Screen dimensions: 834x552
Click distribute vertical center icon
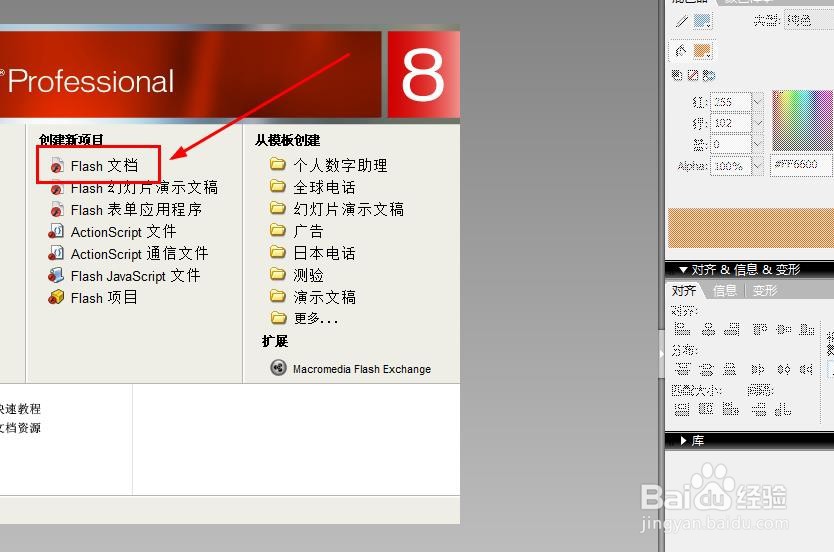click(706, 369)
